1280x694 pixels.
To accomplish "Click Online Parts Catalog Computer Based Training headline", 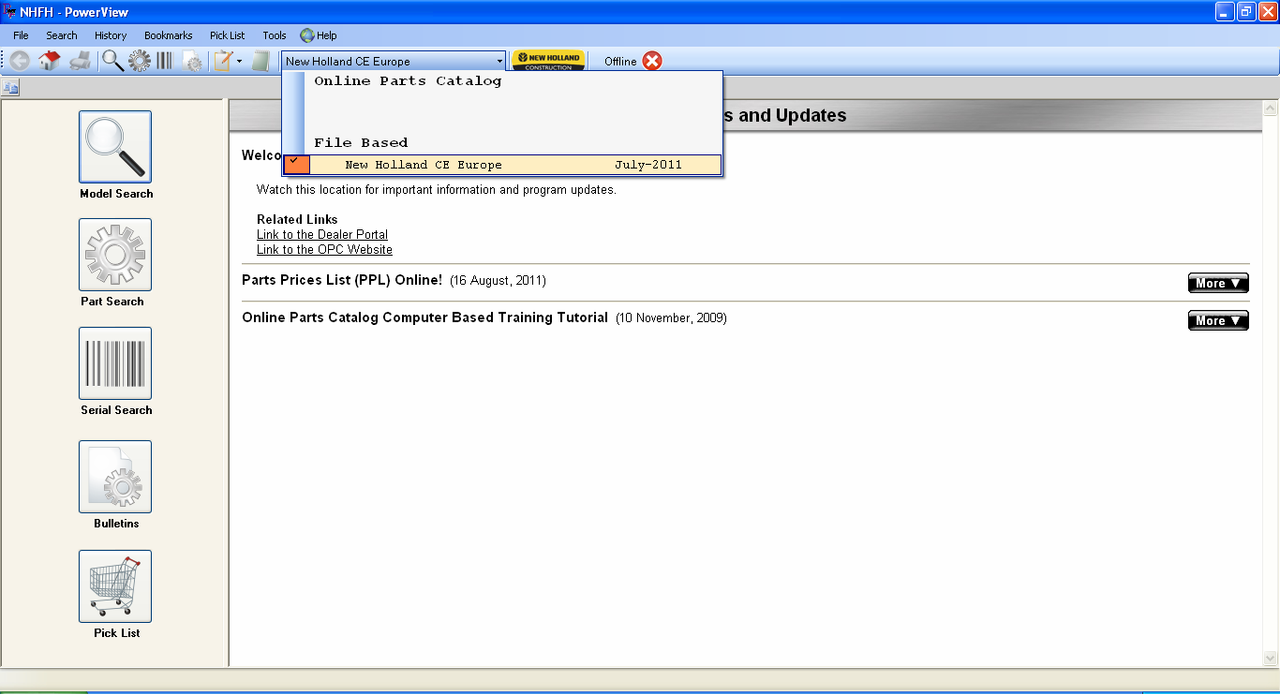I will tap(425, 317).
